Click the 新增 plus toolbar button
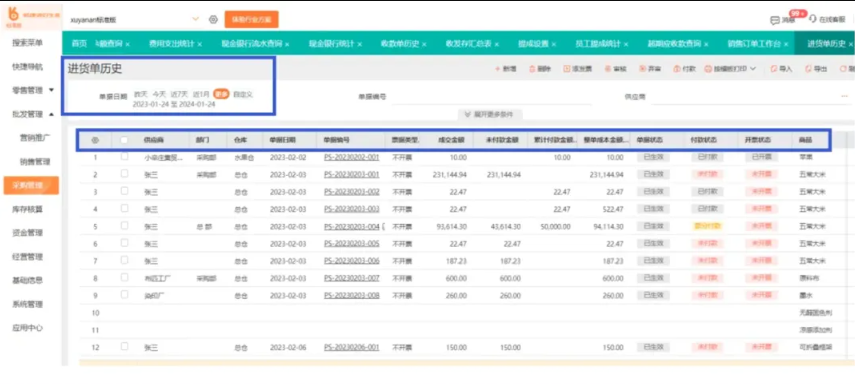The image size is (855, 384). point(505,69)
